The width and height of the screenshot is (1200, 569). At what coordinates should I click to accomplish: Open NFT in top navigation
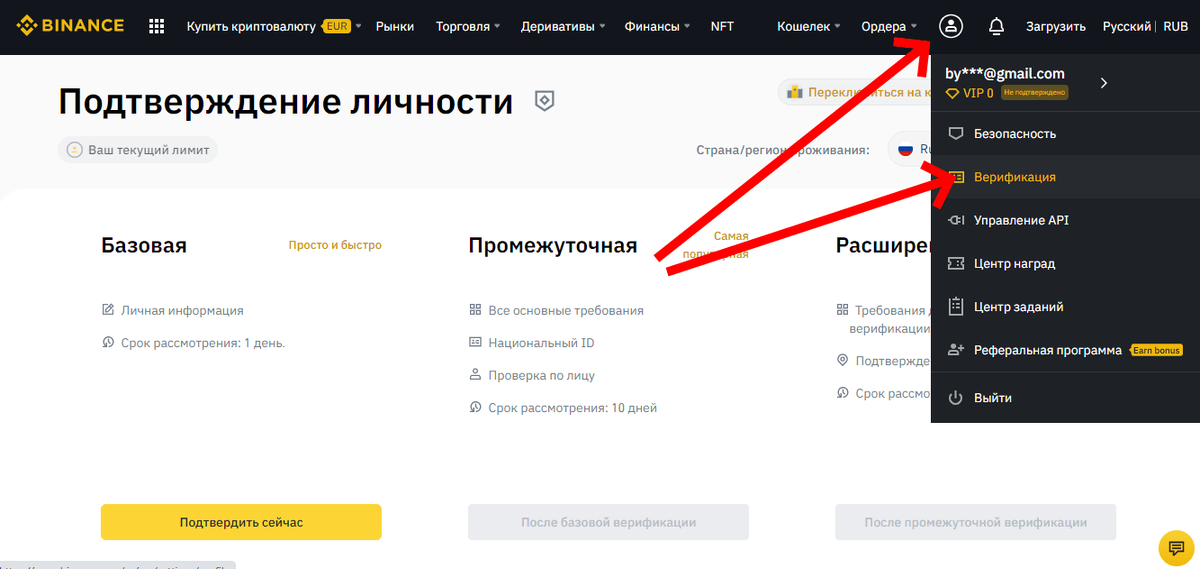click(722, 26)
